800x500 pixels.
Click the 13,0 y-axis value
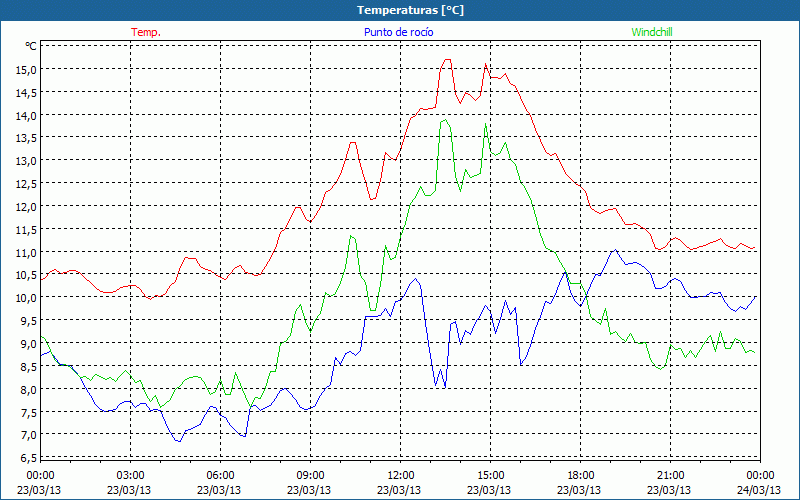(x=26, y=161)
